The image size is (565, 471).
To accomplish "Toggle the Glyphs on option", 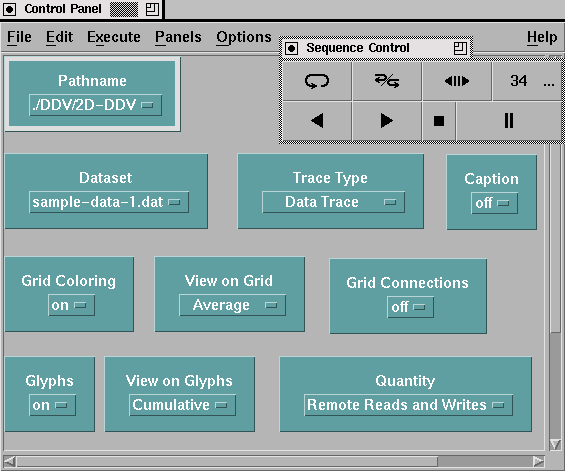I will pos(52,405).
